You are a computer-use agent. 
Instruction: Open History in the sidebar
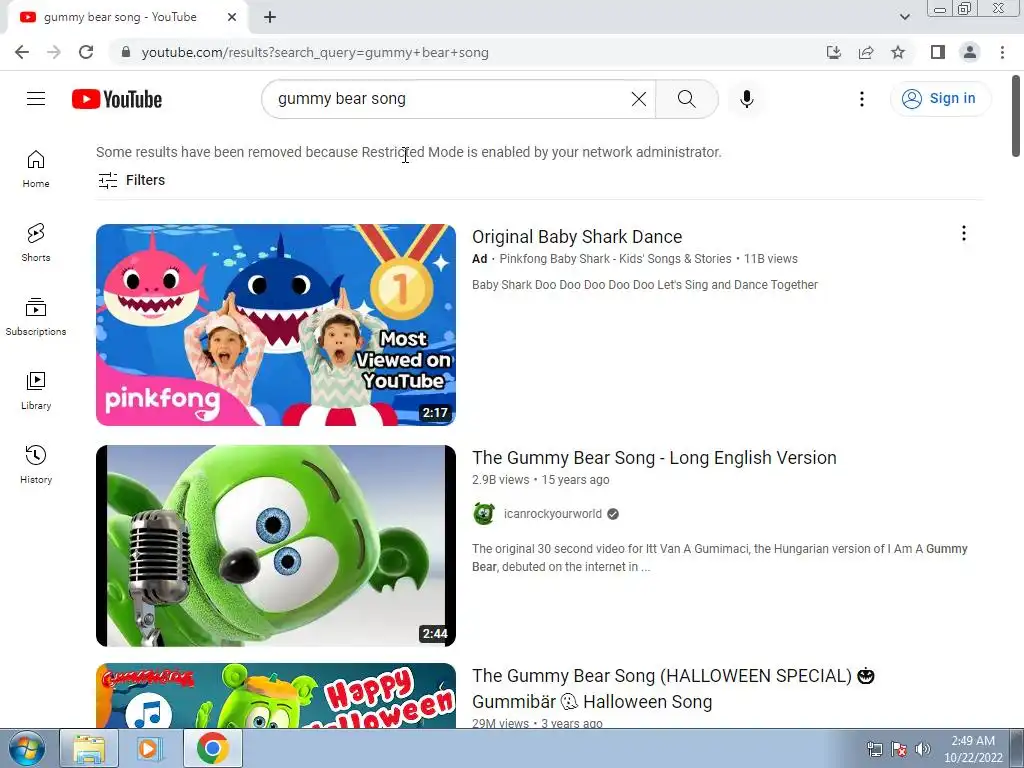coord(36,464)
